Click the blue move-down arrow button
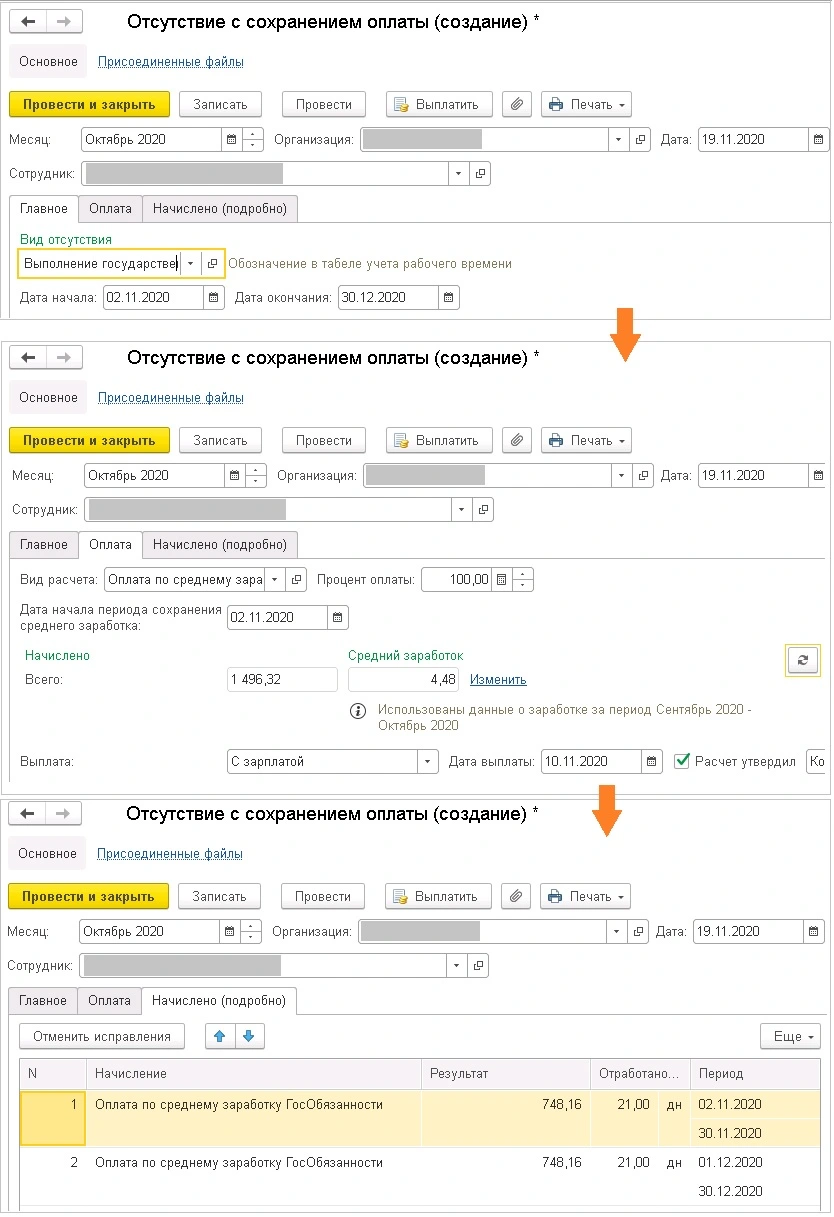Image resolution: width=834 pixels, height=1217 pixels. click(x=248, y=1036)
